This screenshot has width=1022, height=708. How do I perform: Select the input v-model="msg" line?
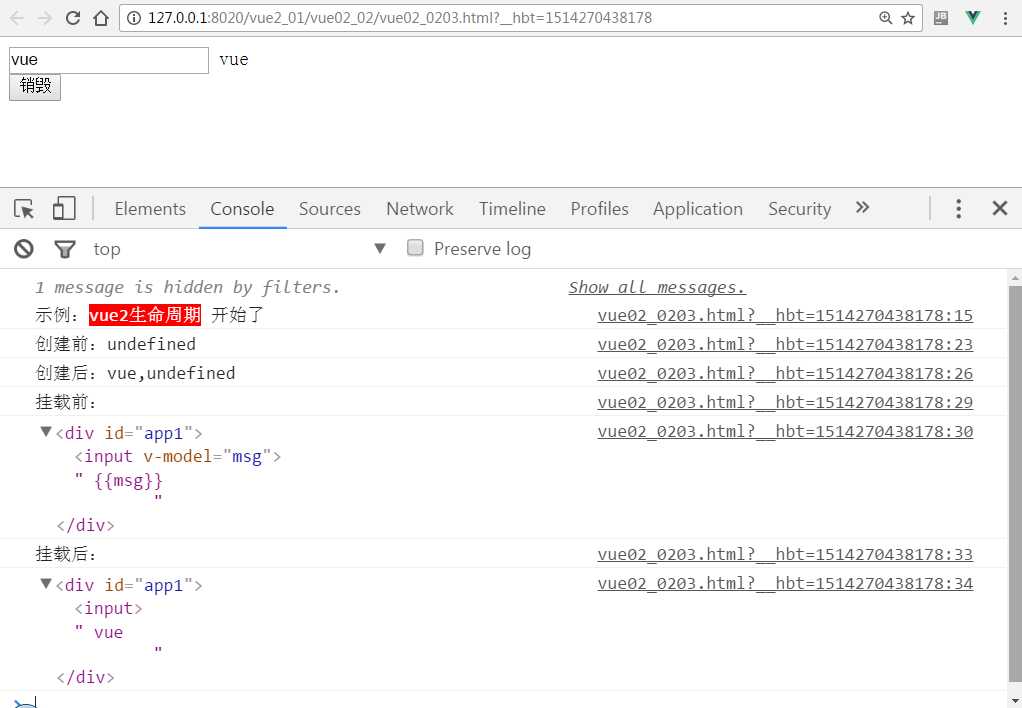[177, 456]
